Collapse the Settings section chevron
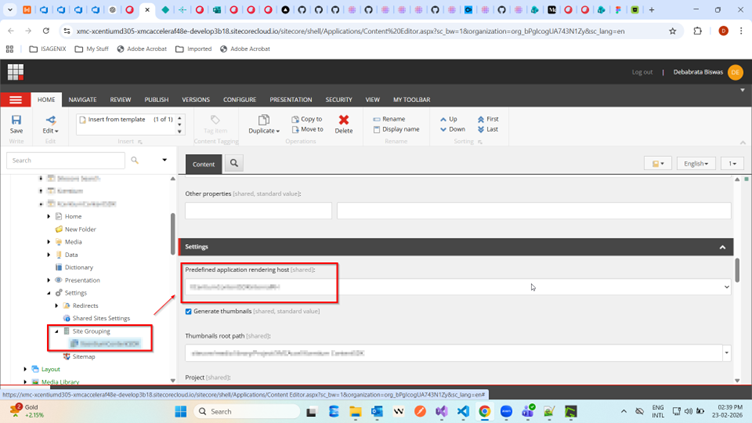Viewport: 752px width, 423px height. click(x=722, y=247)
